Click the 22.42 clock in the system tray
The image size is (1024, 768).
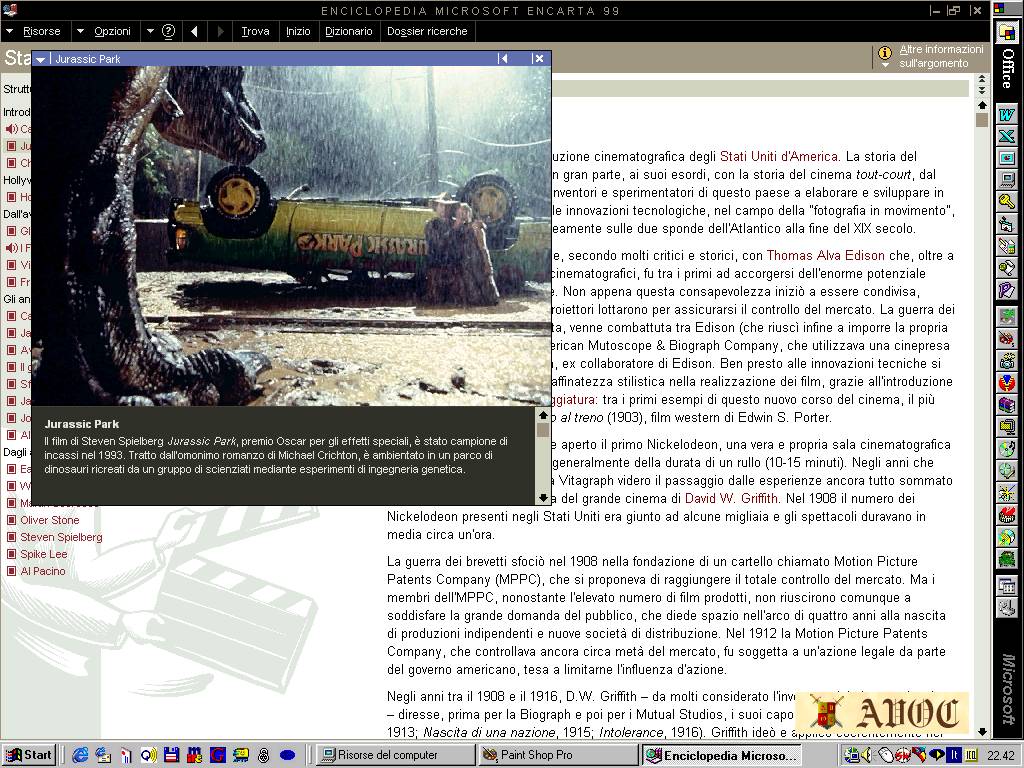(x=1001, y=756)
